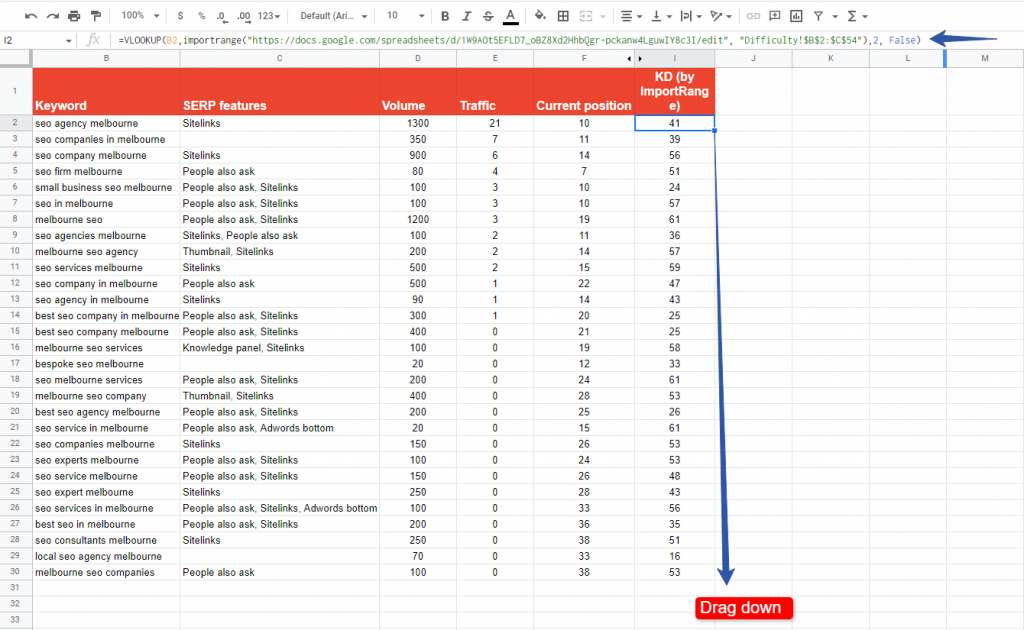Open the zoom level dropdown
This screenshot has height=630, width=1024.
140,16
